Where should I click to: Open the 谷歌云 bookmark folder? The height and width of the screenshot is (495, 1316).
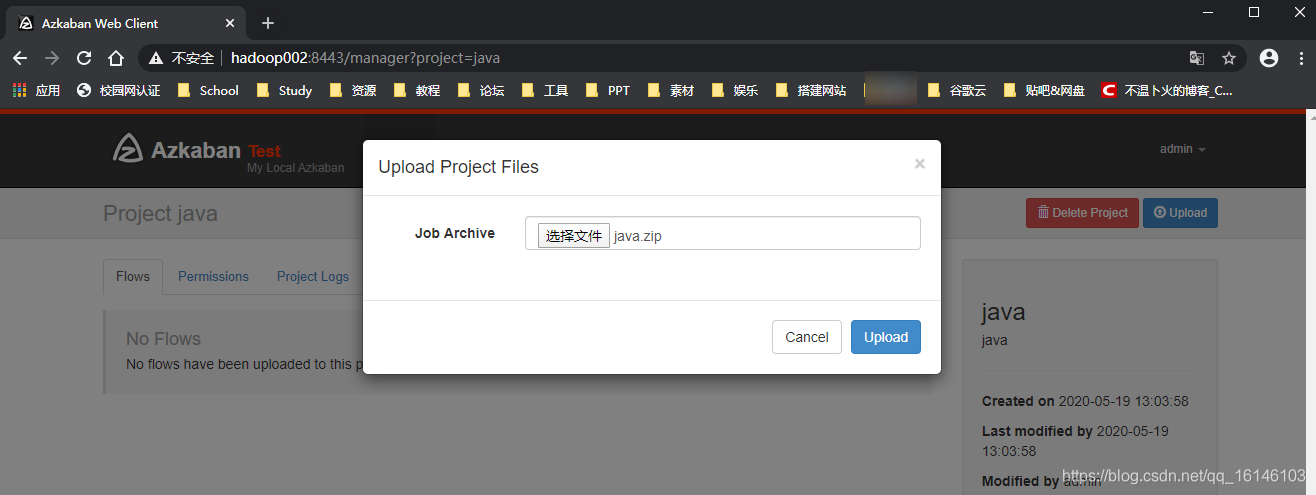coord(957,90)
